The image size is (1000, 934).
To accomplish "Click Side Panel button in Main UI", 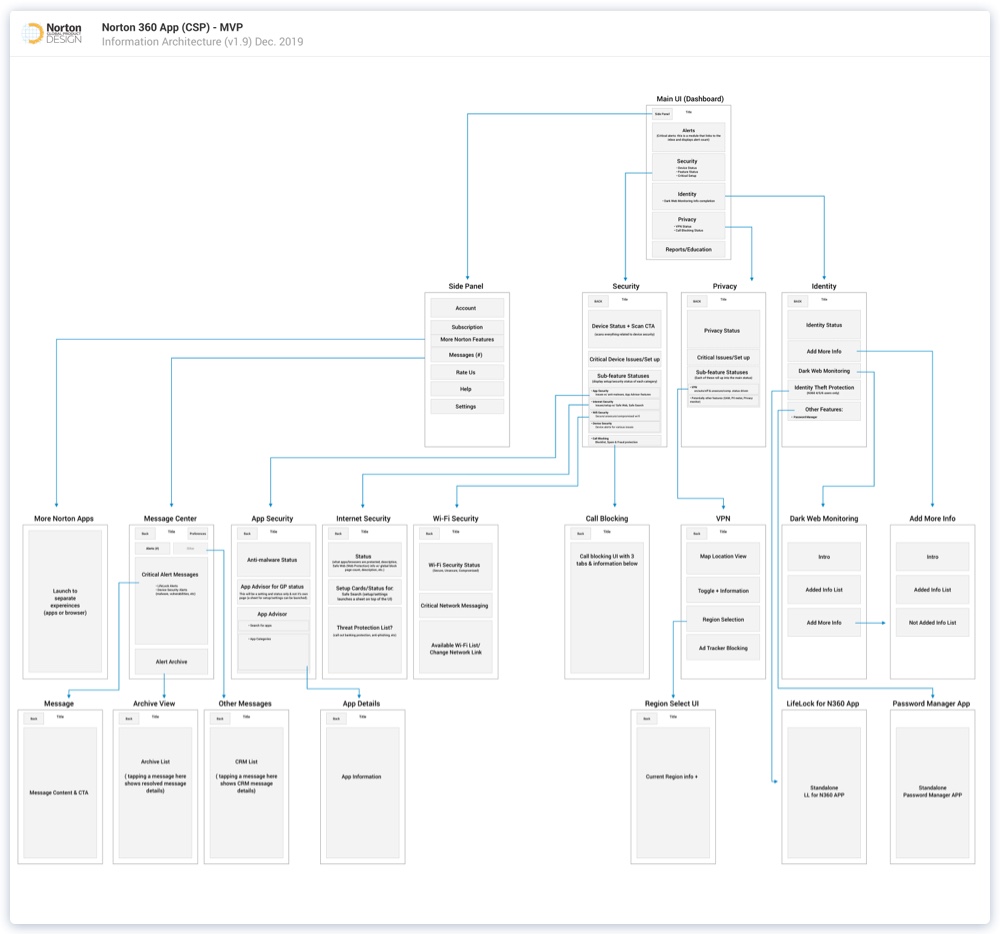I will coord(662,114).
